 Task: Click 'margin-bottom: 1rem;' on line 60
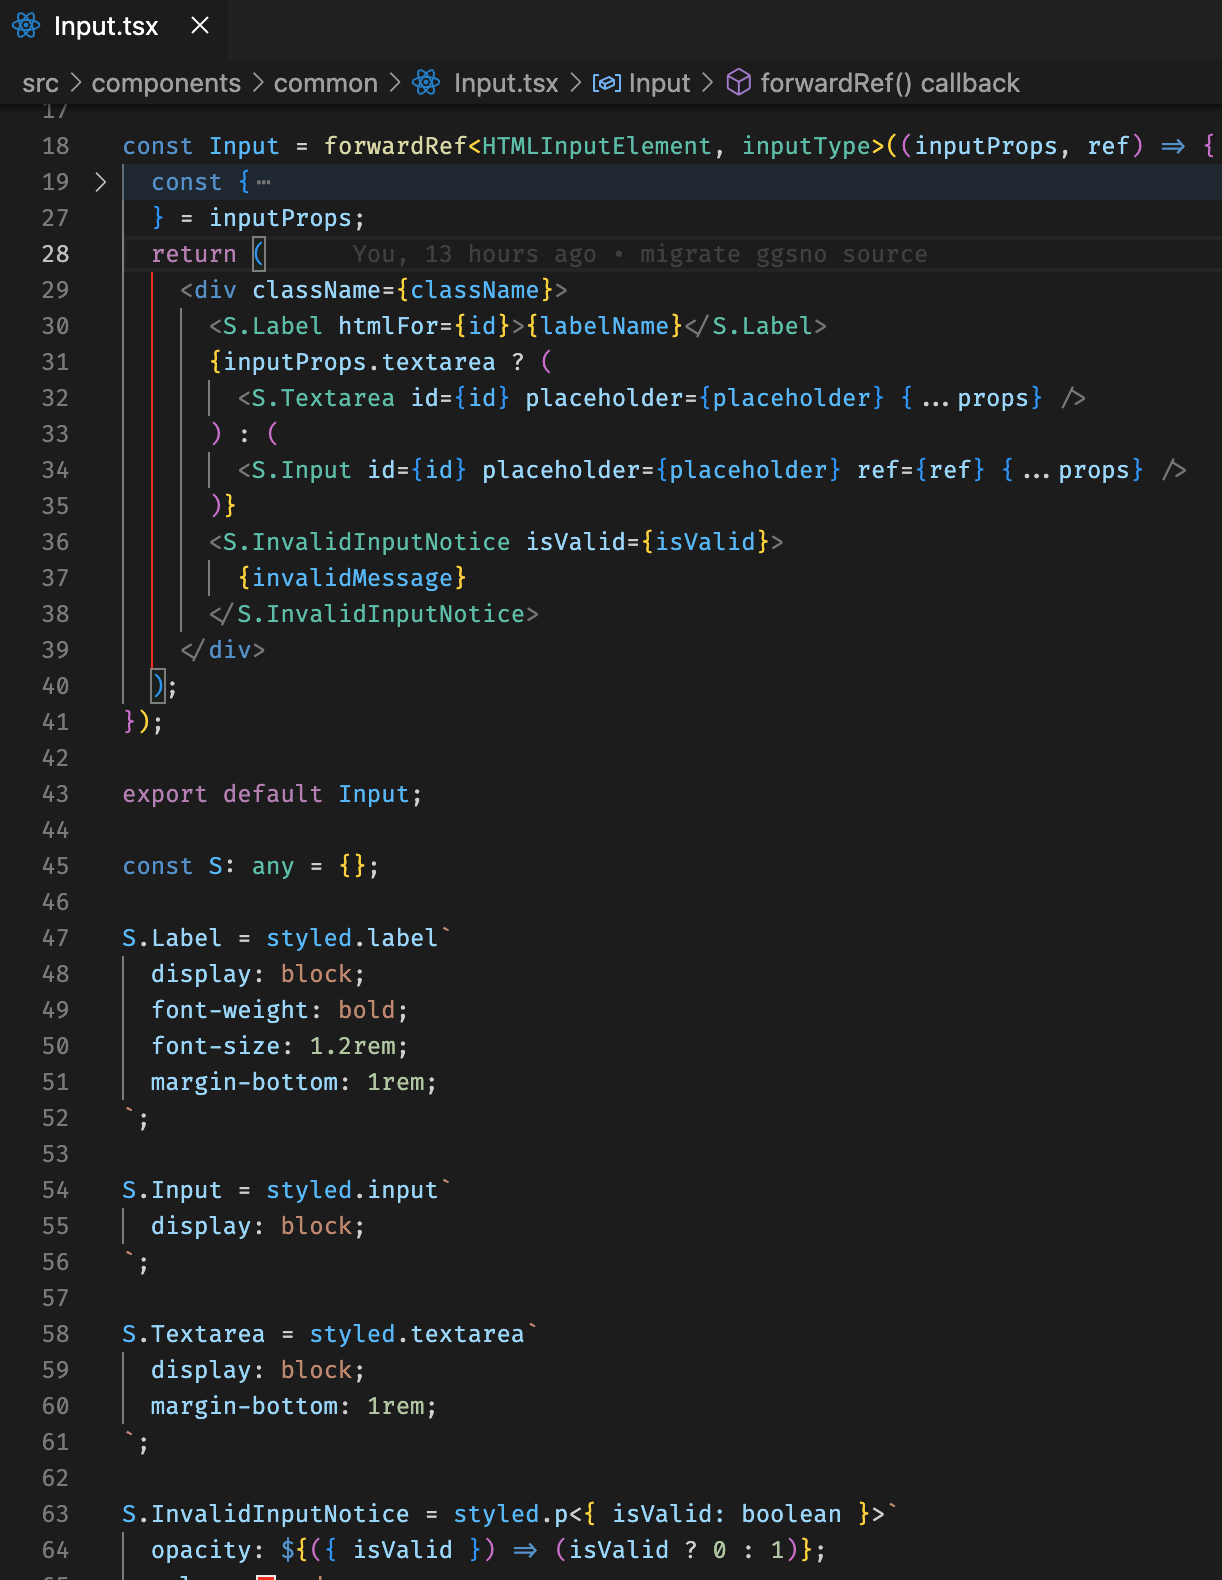[294, 1406]
